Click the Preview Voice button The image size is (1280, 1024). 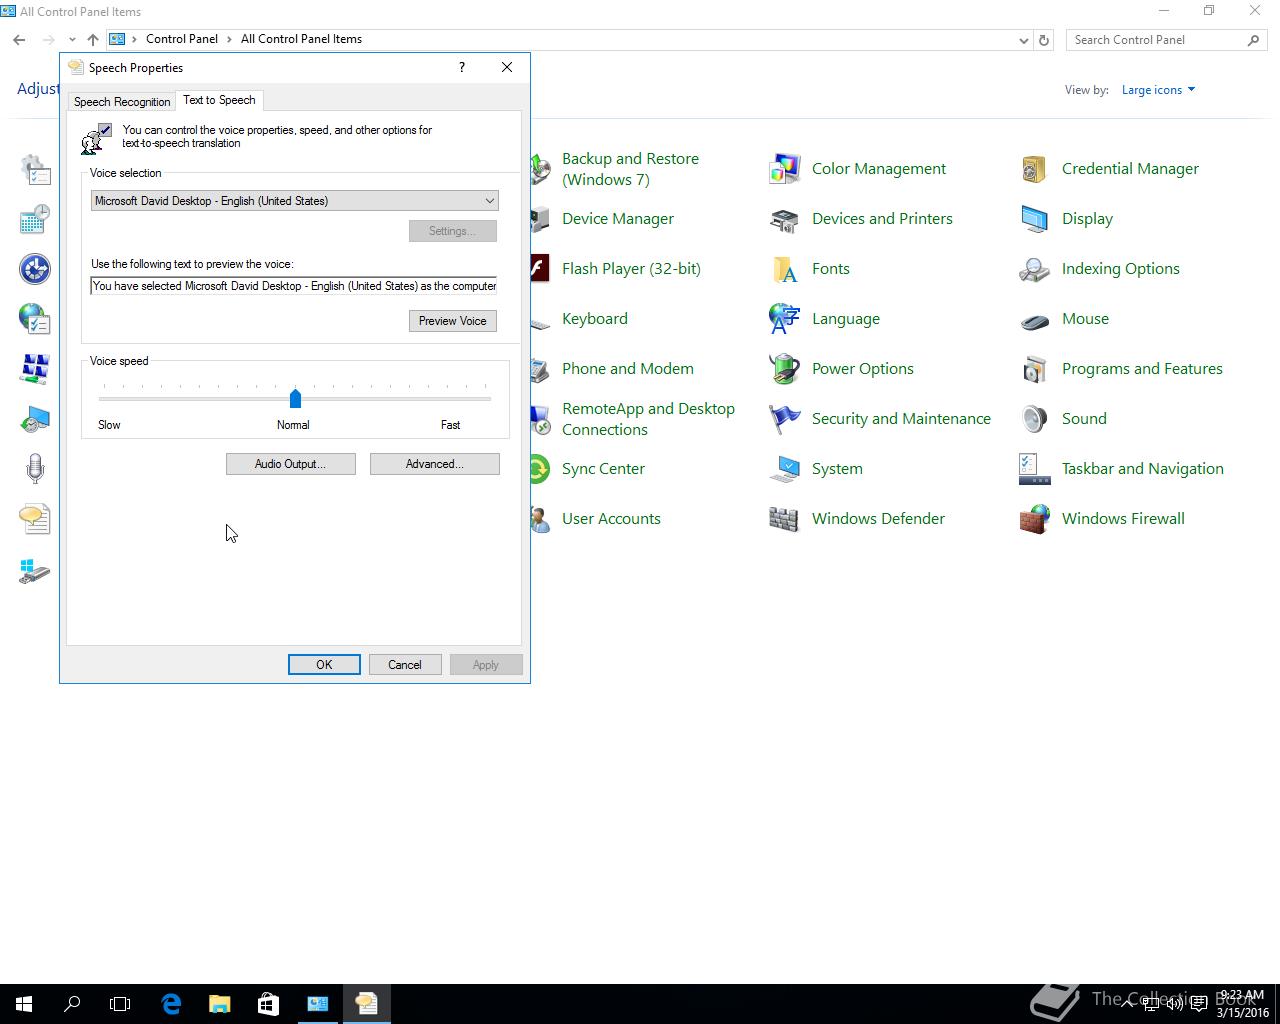point(452,321)
